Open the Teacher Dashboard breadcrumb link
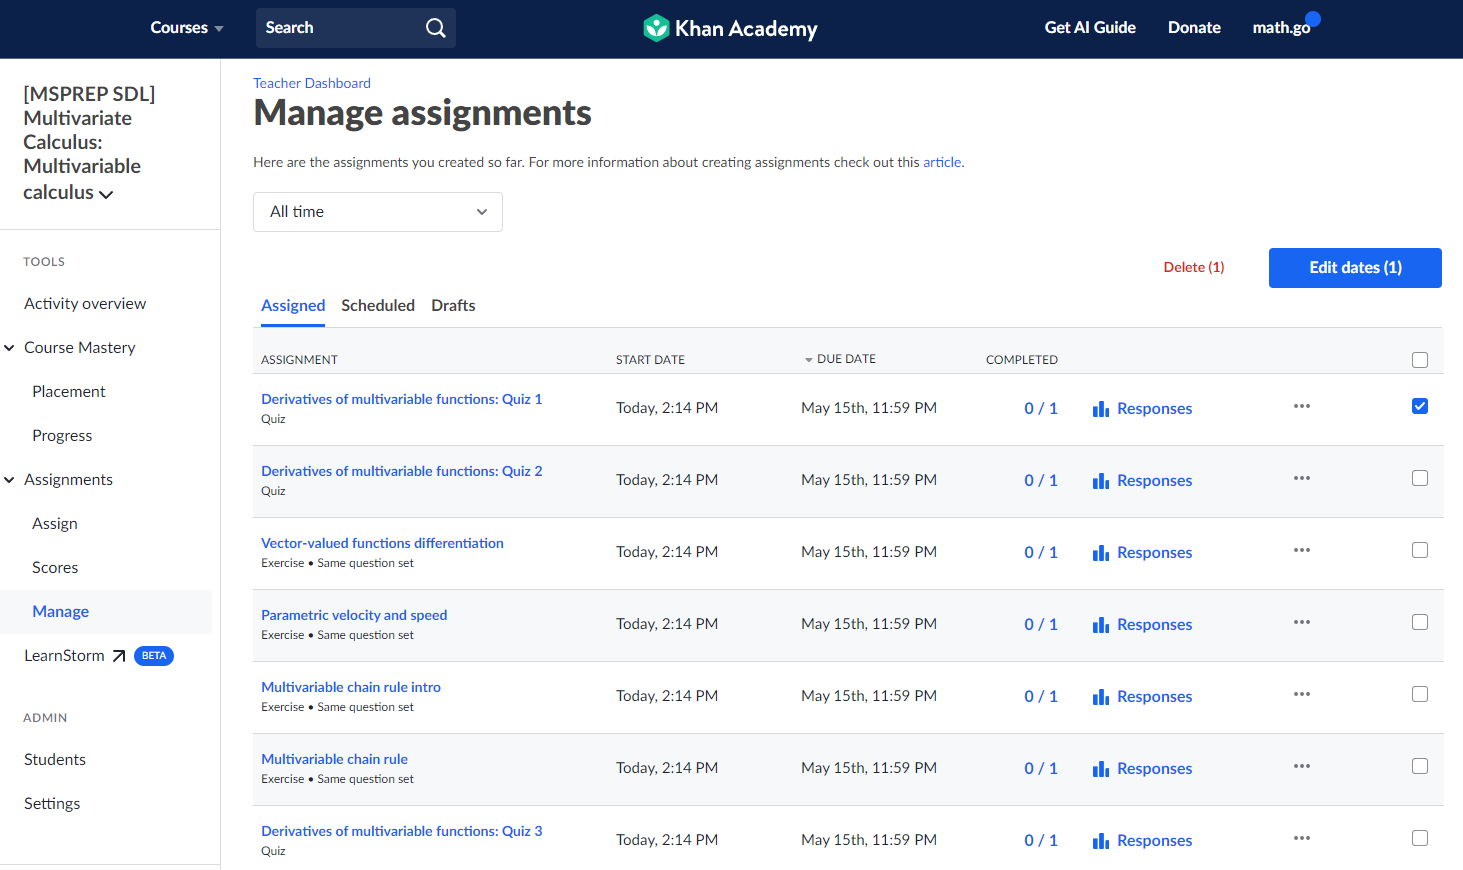Image resolution: width=1463 pixels, height=870 pixels. 312,83
